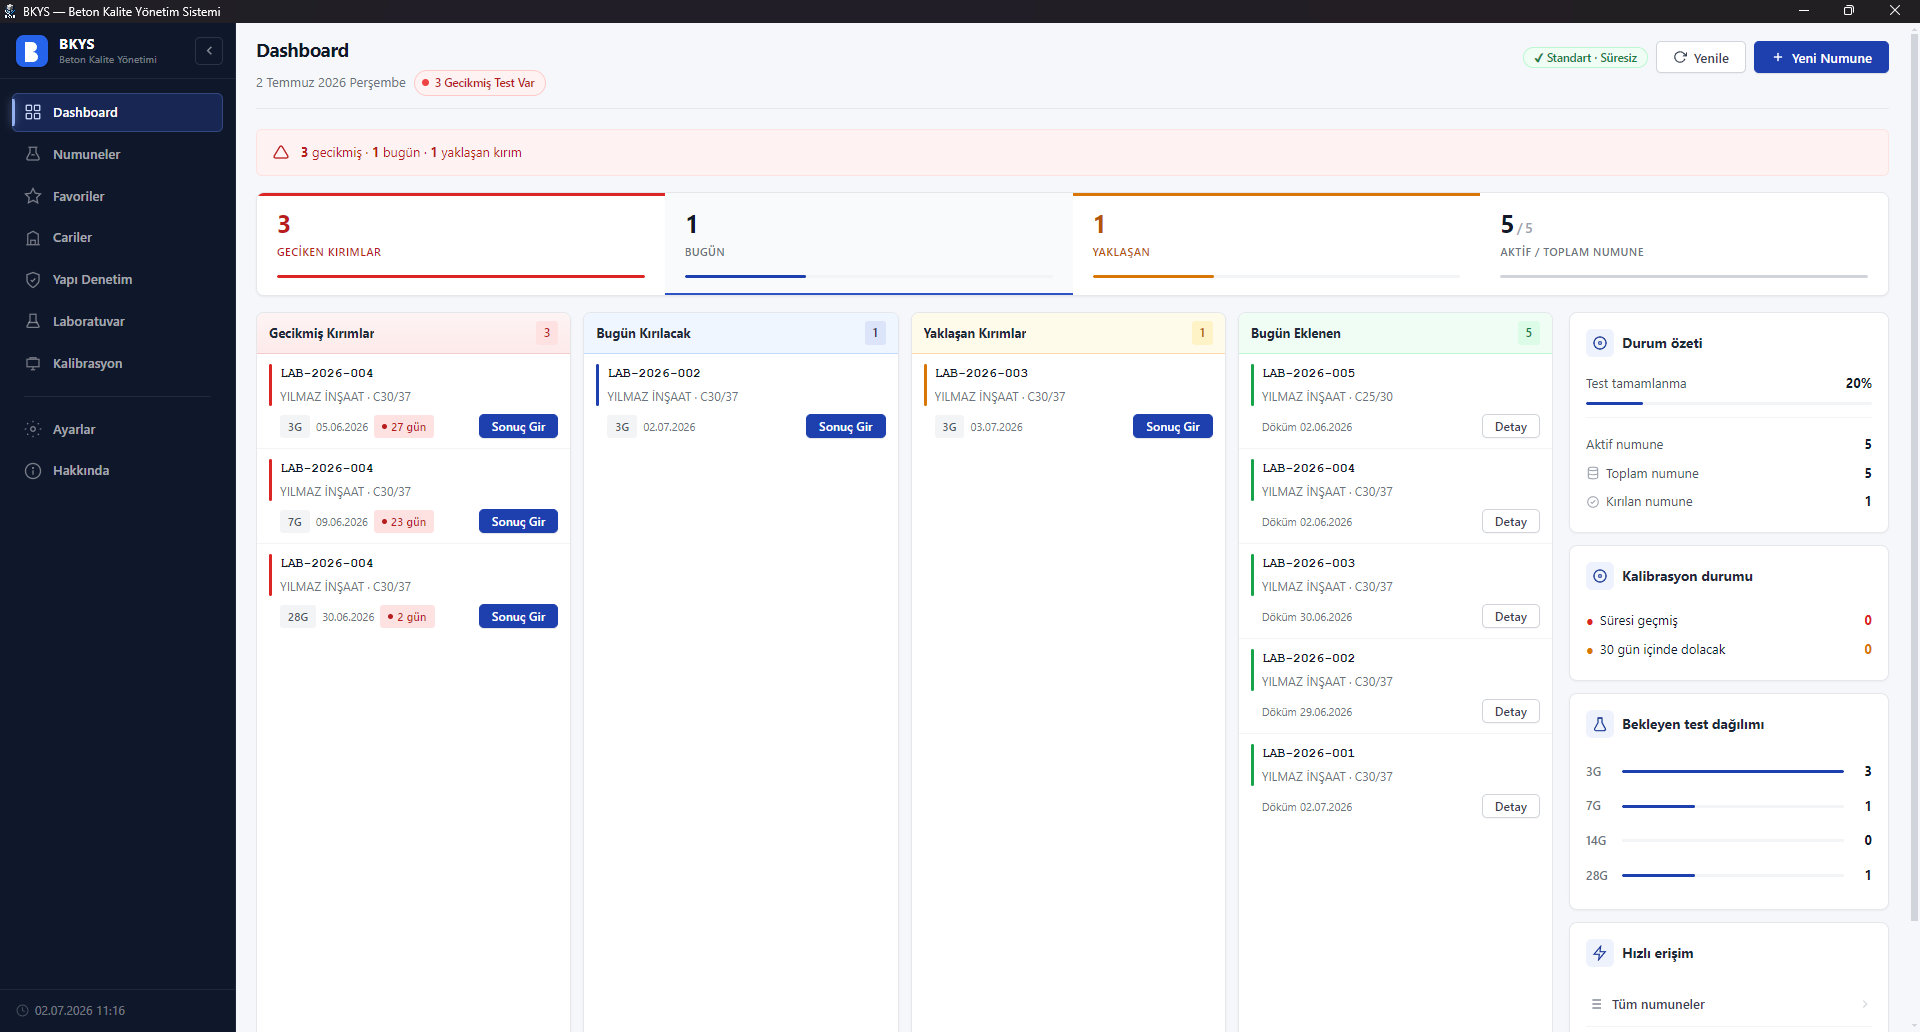Image resolution: width=1920 pixels, height=1032 pixels.
Task: Click the Test tamamlanma progress bar
Action: click(x=1728, y=403)
